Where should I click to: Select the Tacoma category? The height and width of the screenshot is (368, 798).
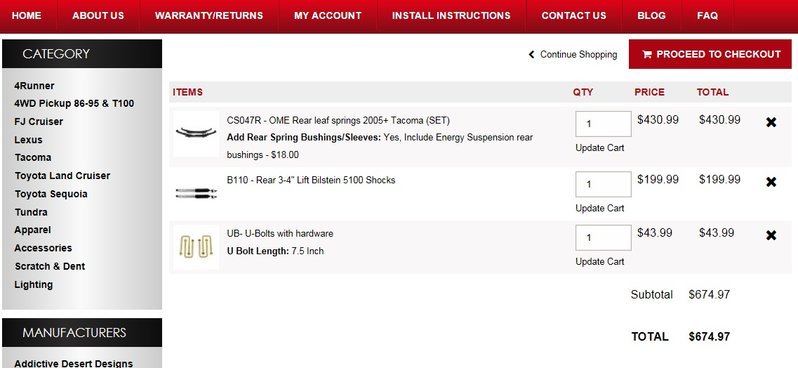pyautogui.click(x=33, y=157)
